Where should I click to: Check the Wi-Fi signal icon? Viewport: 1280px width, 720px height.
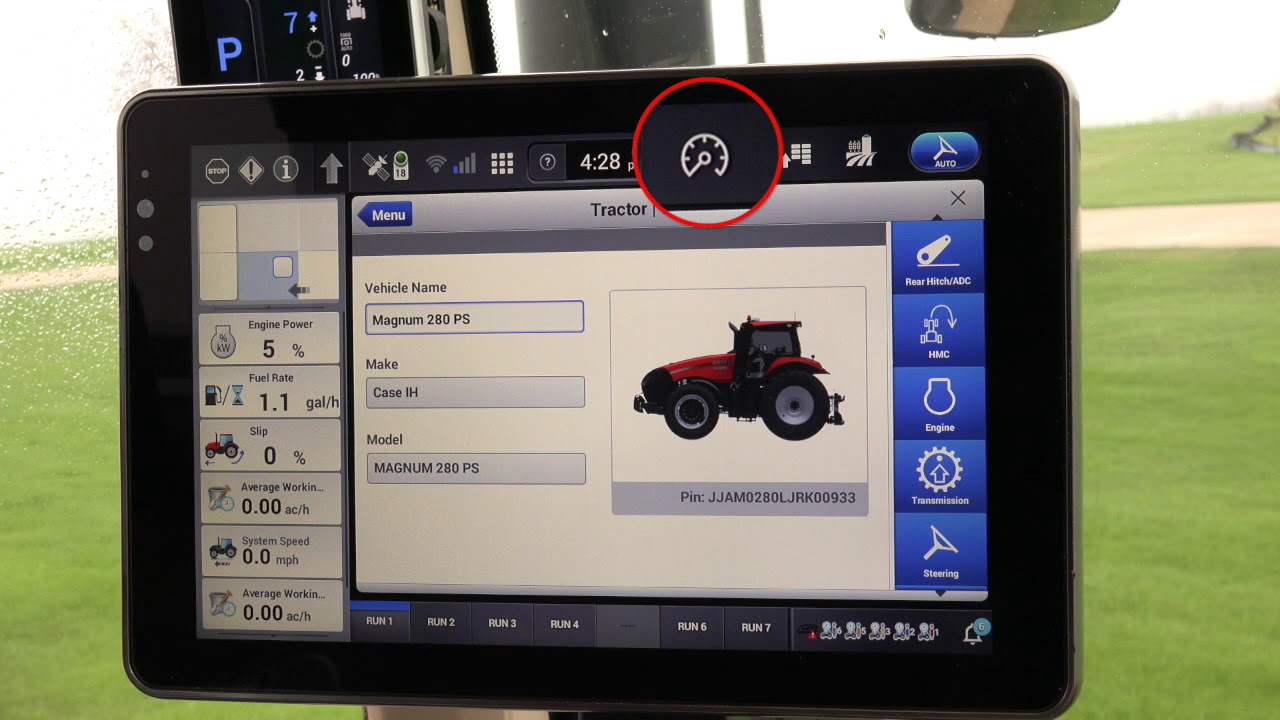pyautogui.click(x=436, y=165)
